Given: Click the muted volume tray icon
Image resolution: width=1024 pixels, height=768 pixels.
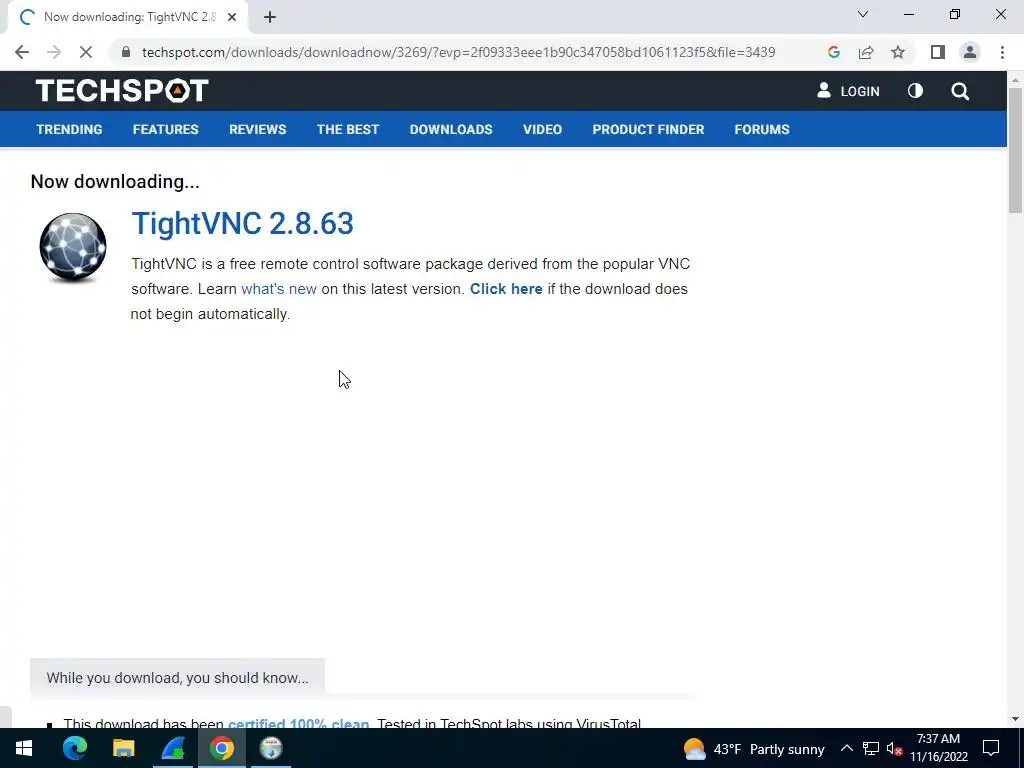Looking at the screenshot, I should click(x=894, y=748).
